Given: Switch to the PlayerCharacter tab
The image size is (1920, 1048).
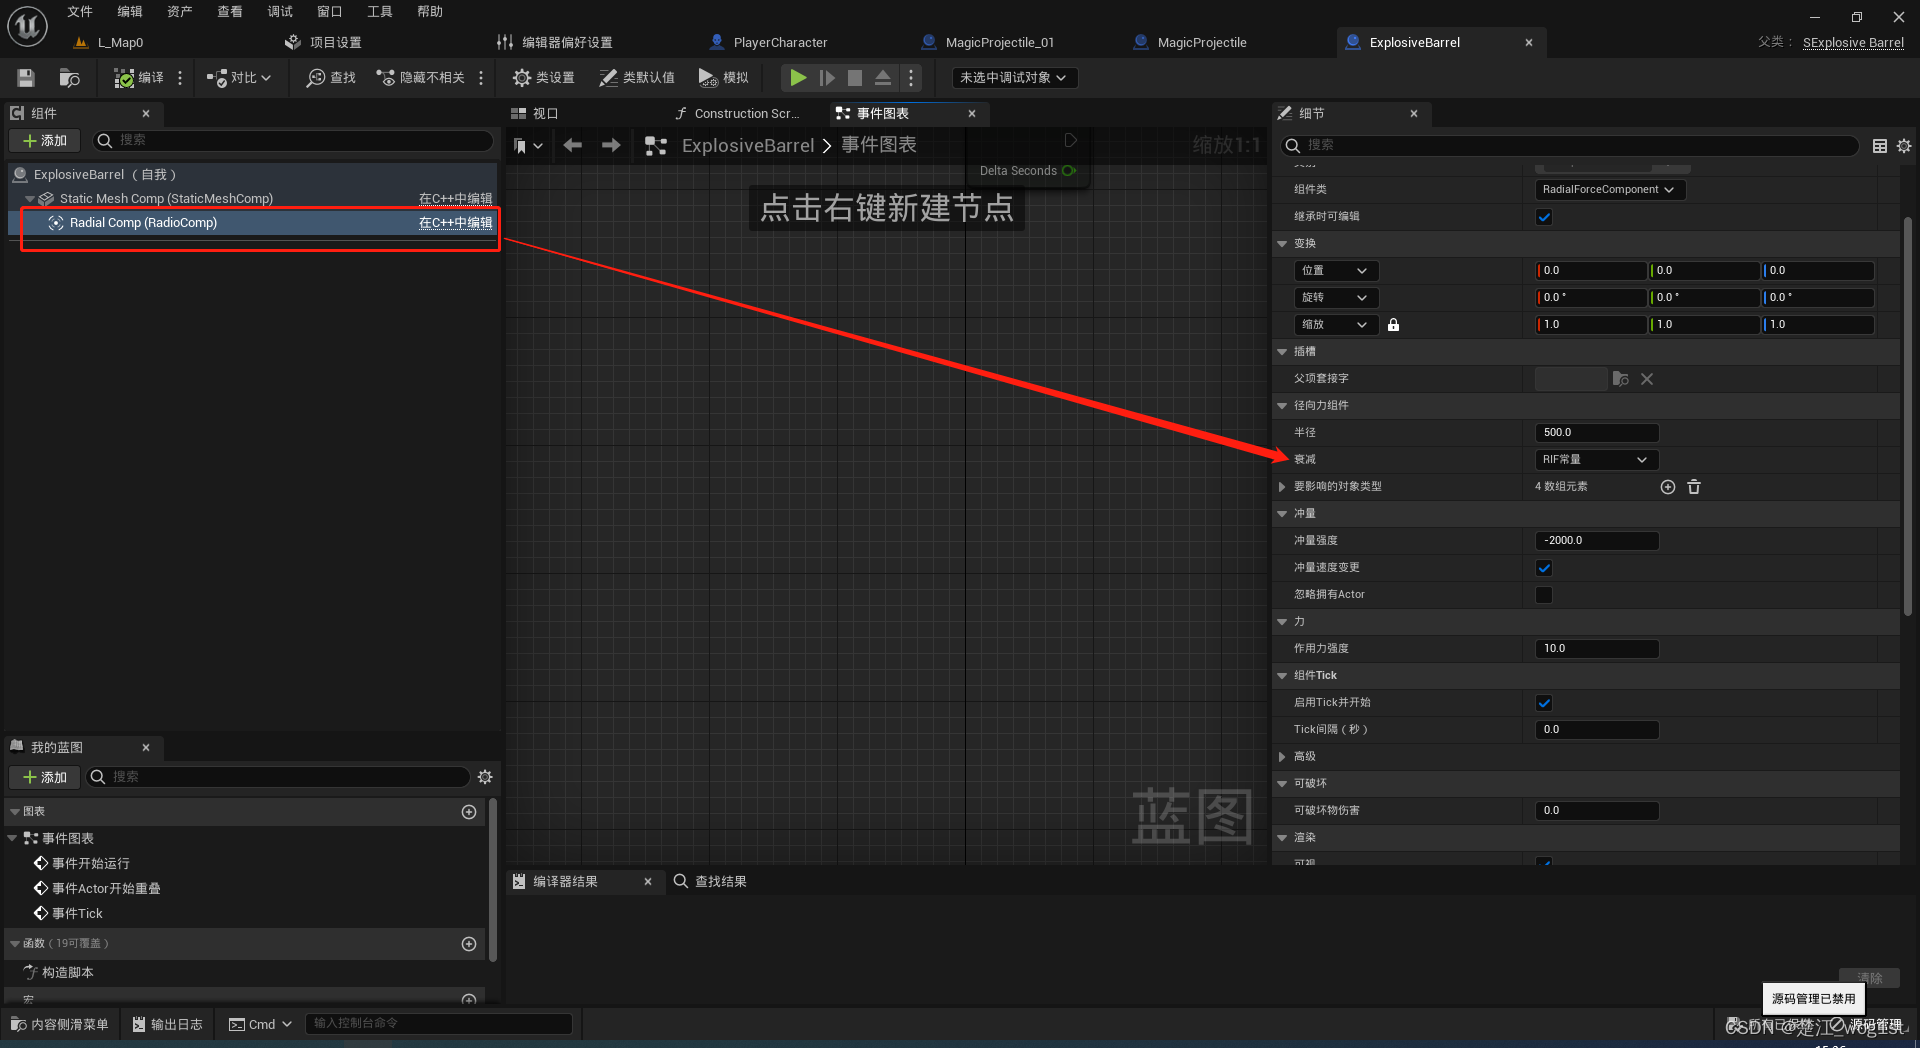Looking at the screenshot, I should 780,43.
